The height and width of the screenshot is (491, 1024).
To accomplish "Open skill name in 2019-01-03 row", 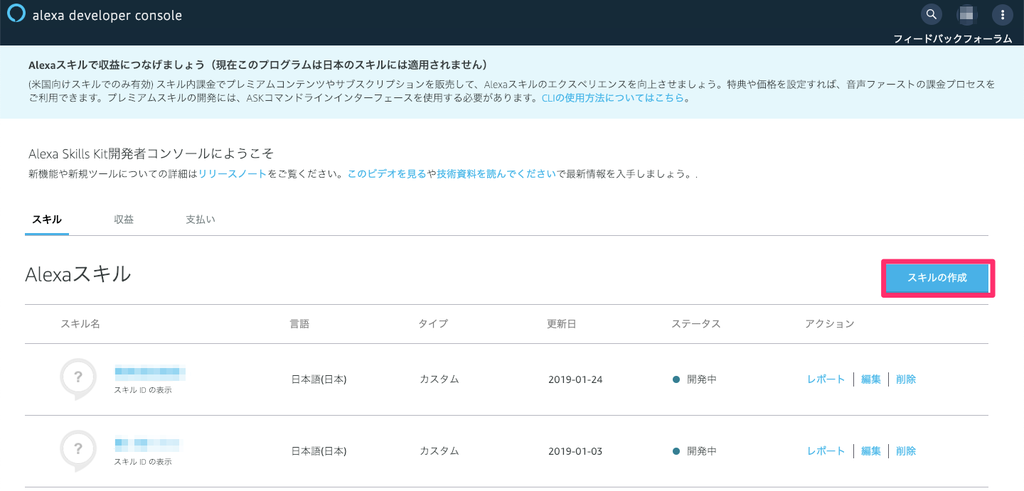I will coord(148,445).
